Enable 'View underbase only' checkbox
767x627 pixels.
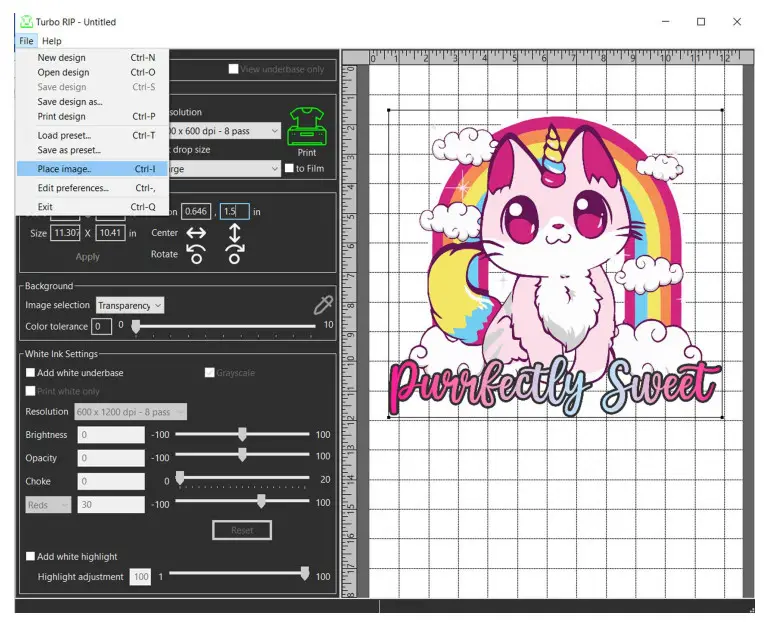tap(233, 69)
